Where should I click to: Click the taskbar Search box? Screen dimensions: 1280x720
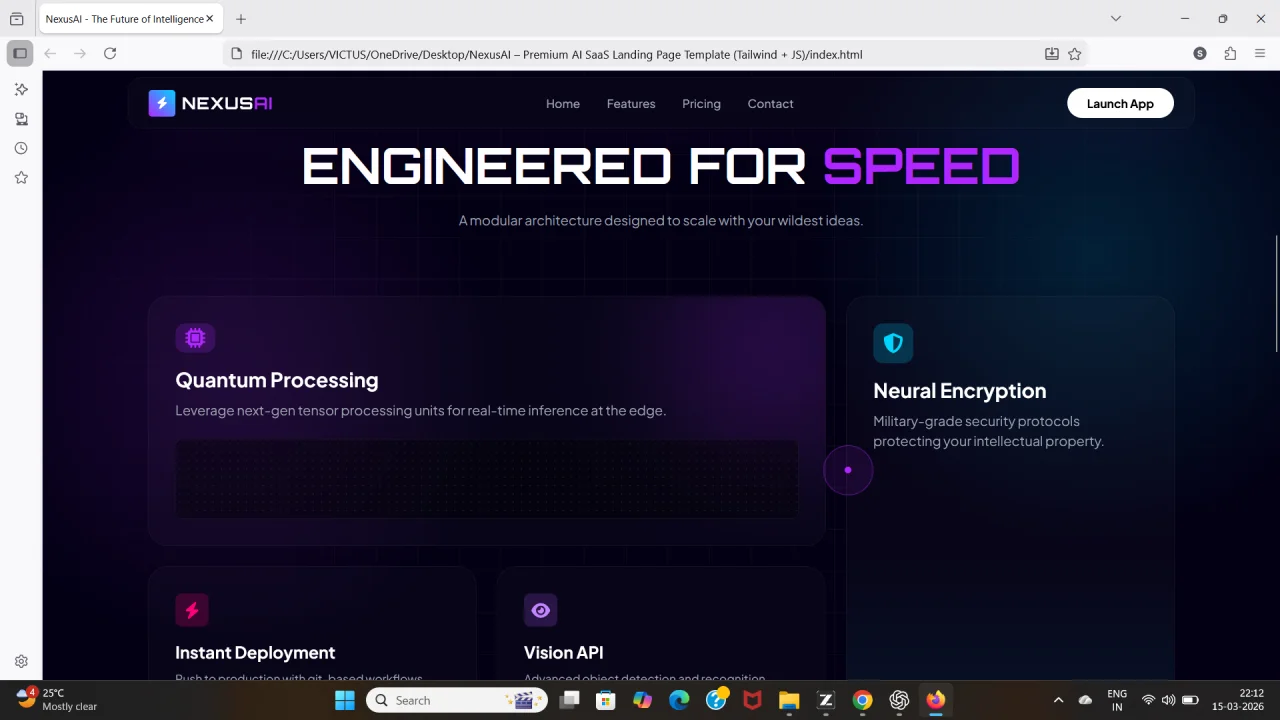[x=457, y=700]
